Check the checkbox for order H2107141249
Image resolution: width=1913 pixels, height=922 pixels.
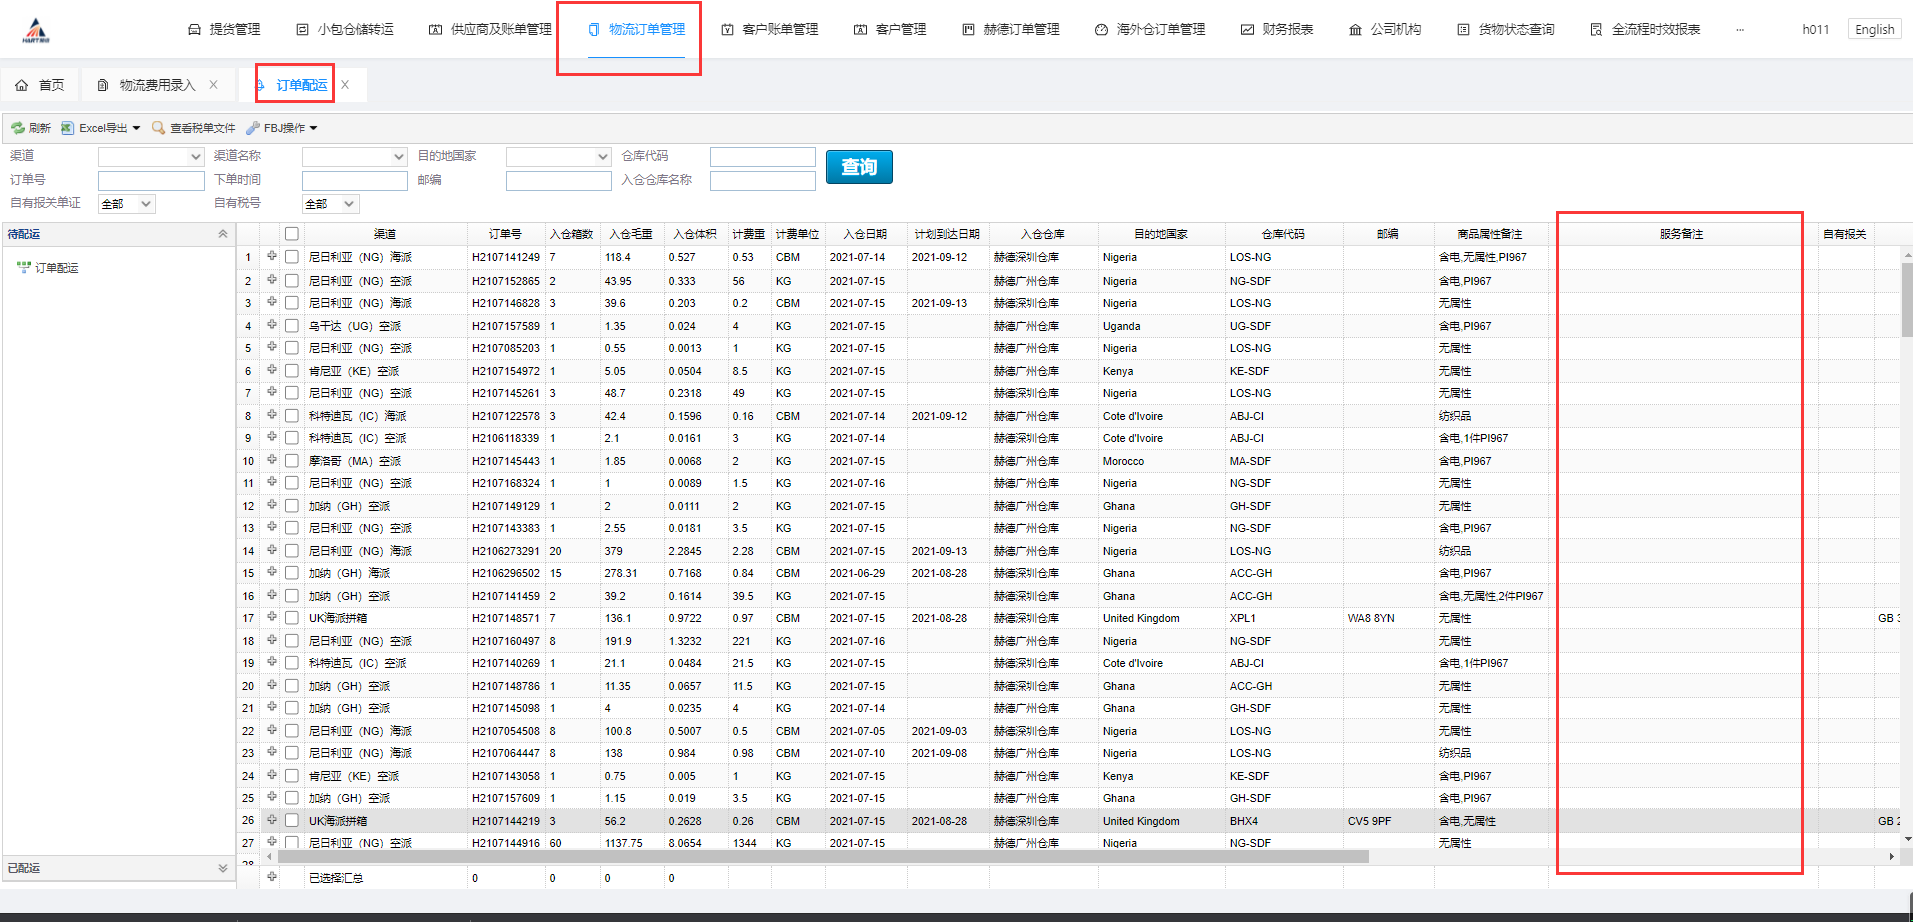tap(292, 257)
